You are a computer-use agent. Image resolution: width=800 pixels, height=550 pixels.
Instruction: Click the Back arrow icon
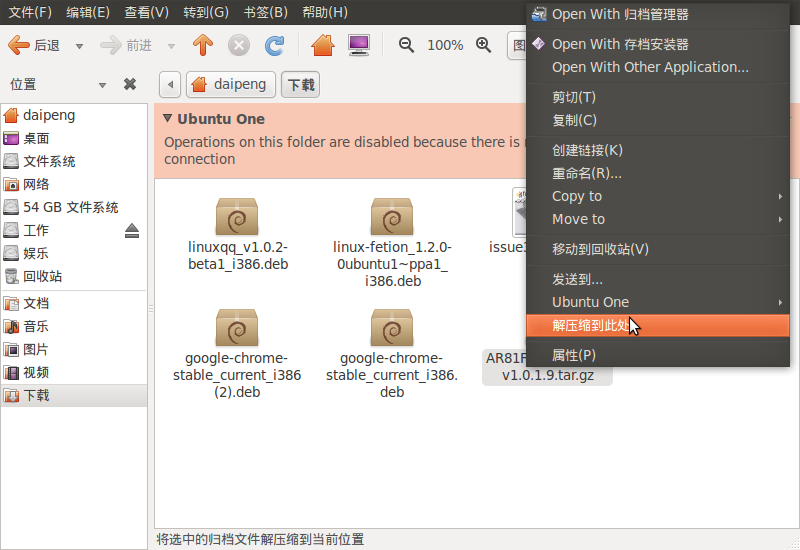tap(19, 45)
